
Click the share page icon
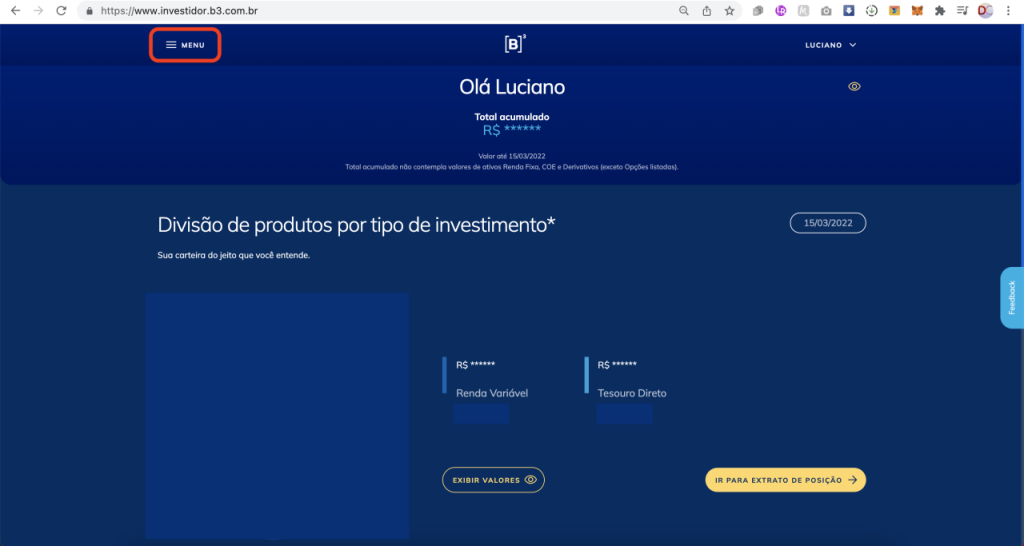(x=707, y=11)
